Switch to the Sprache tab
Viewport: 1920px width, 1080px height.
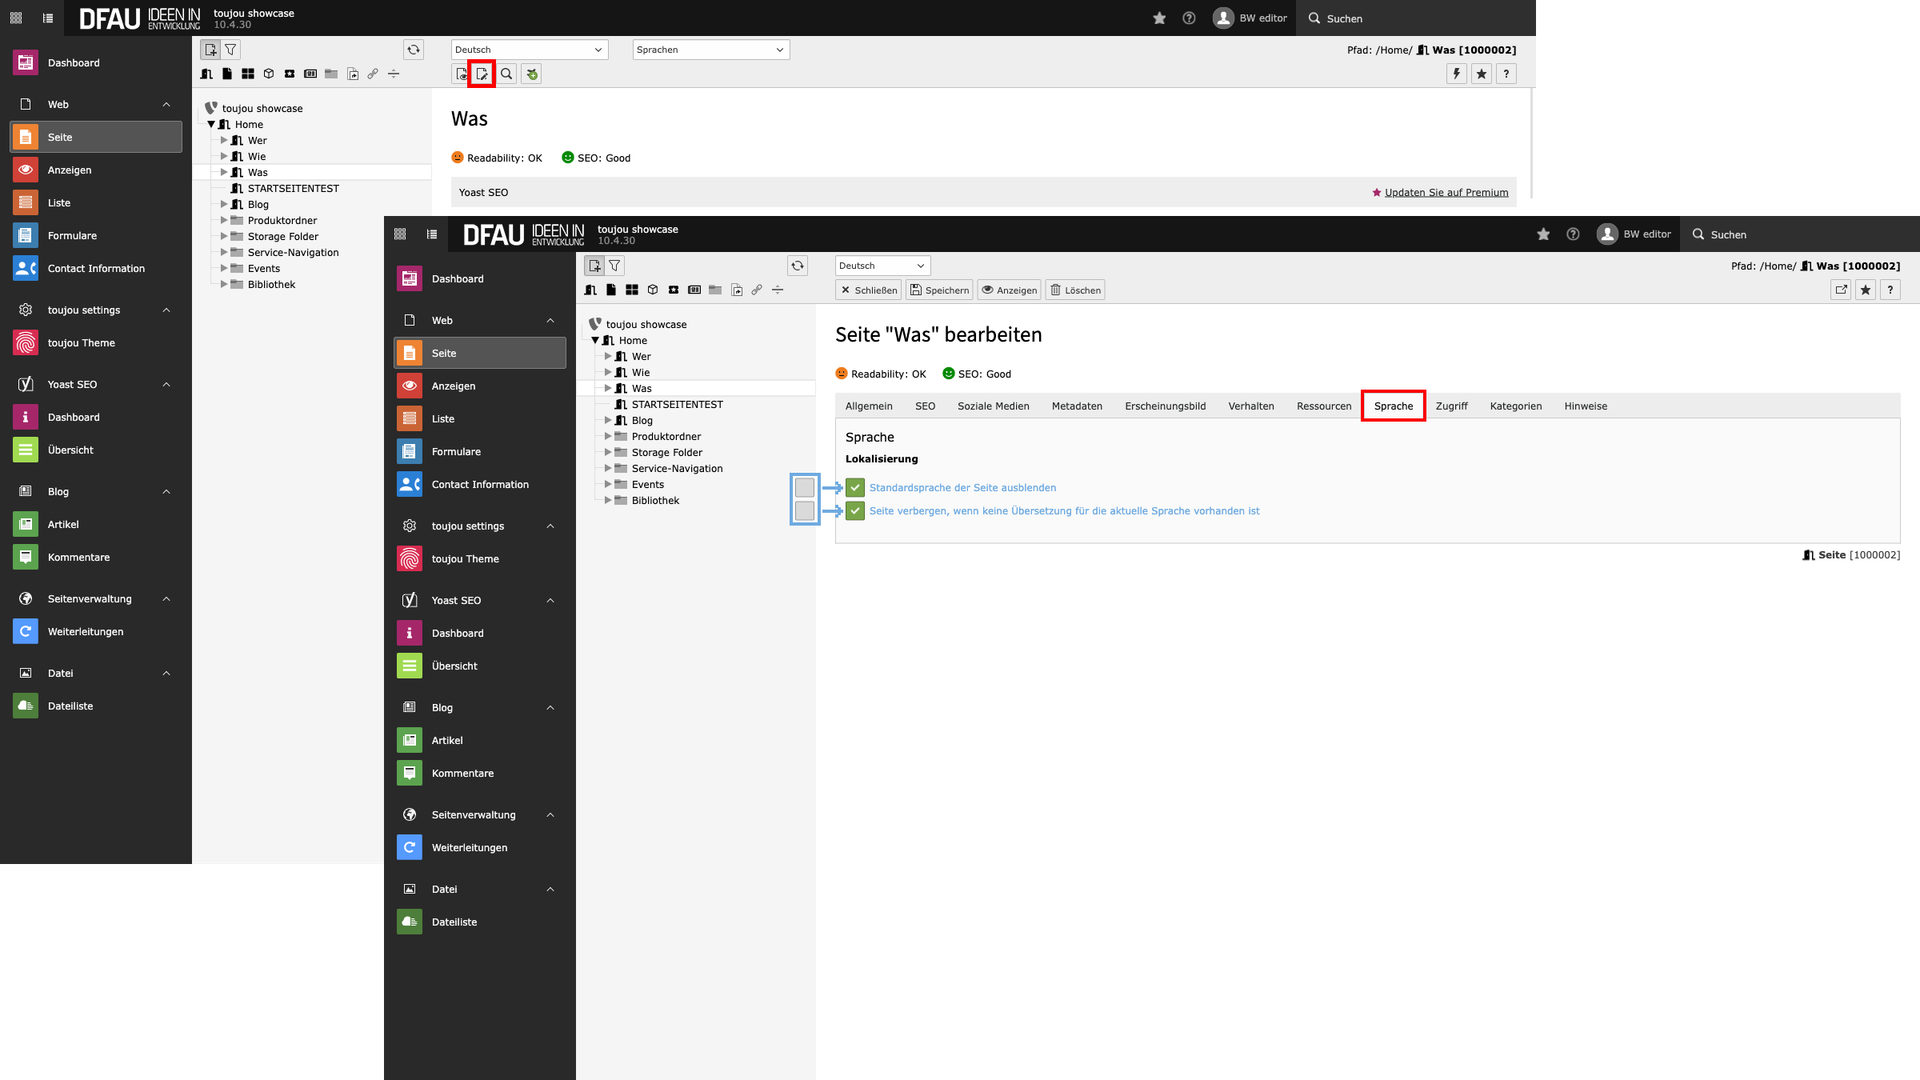1393,406
